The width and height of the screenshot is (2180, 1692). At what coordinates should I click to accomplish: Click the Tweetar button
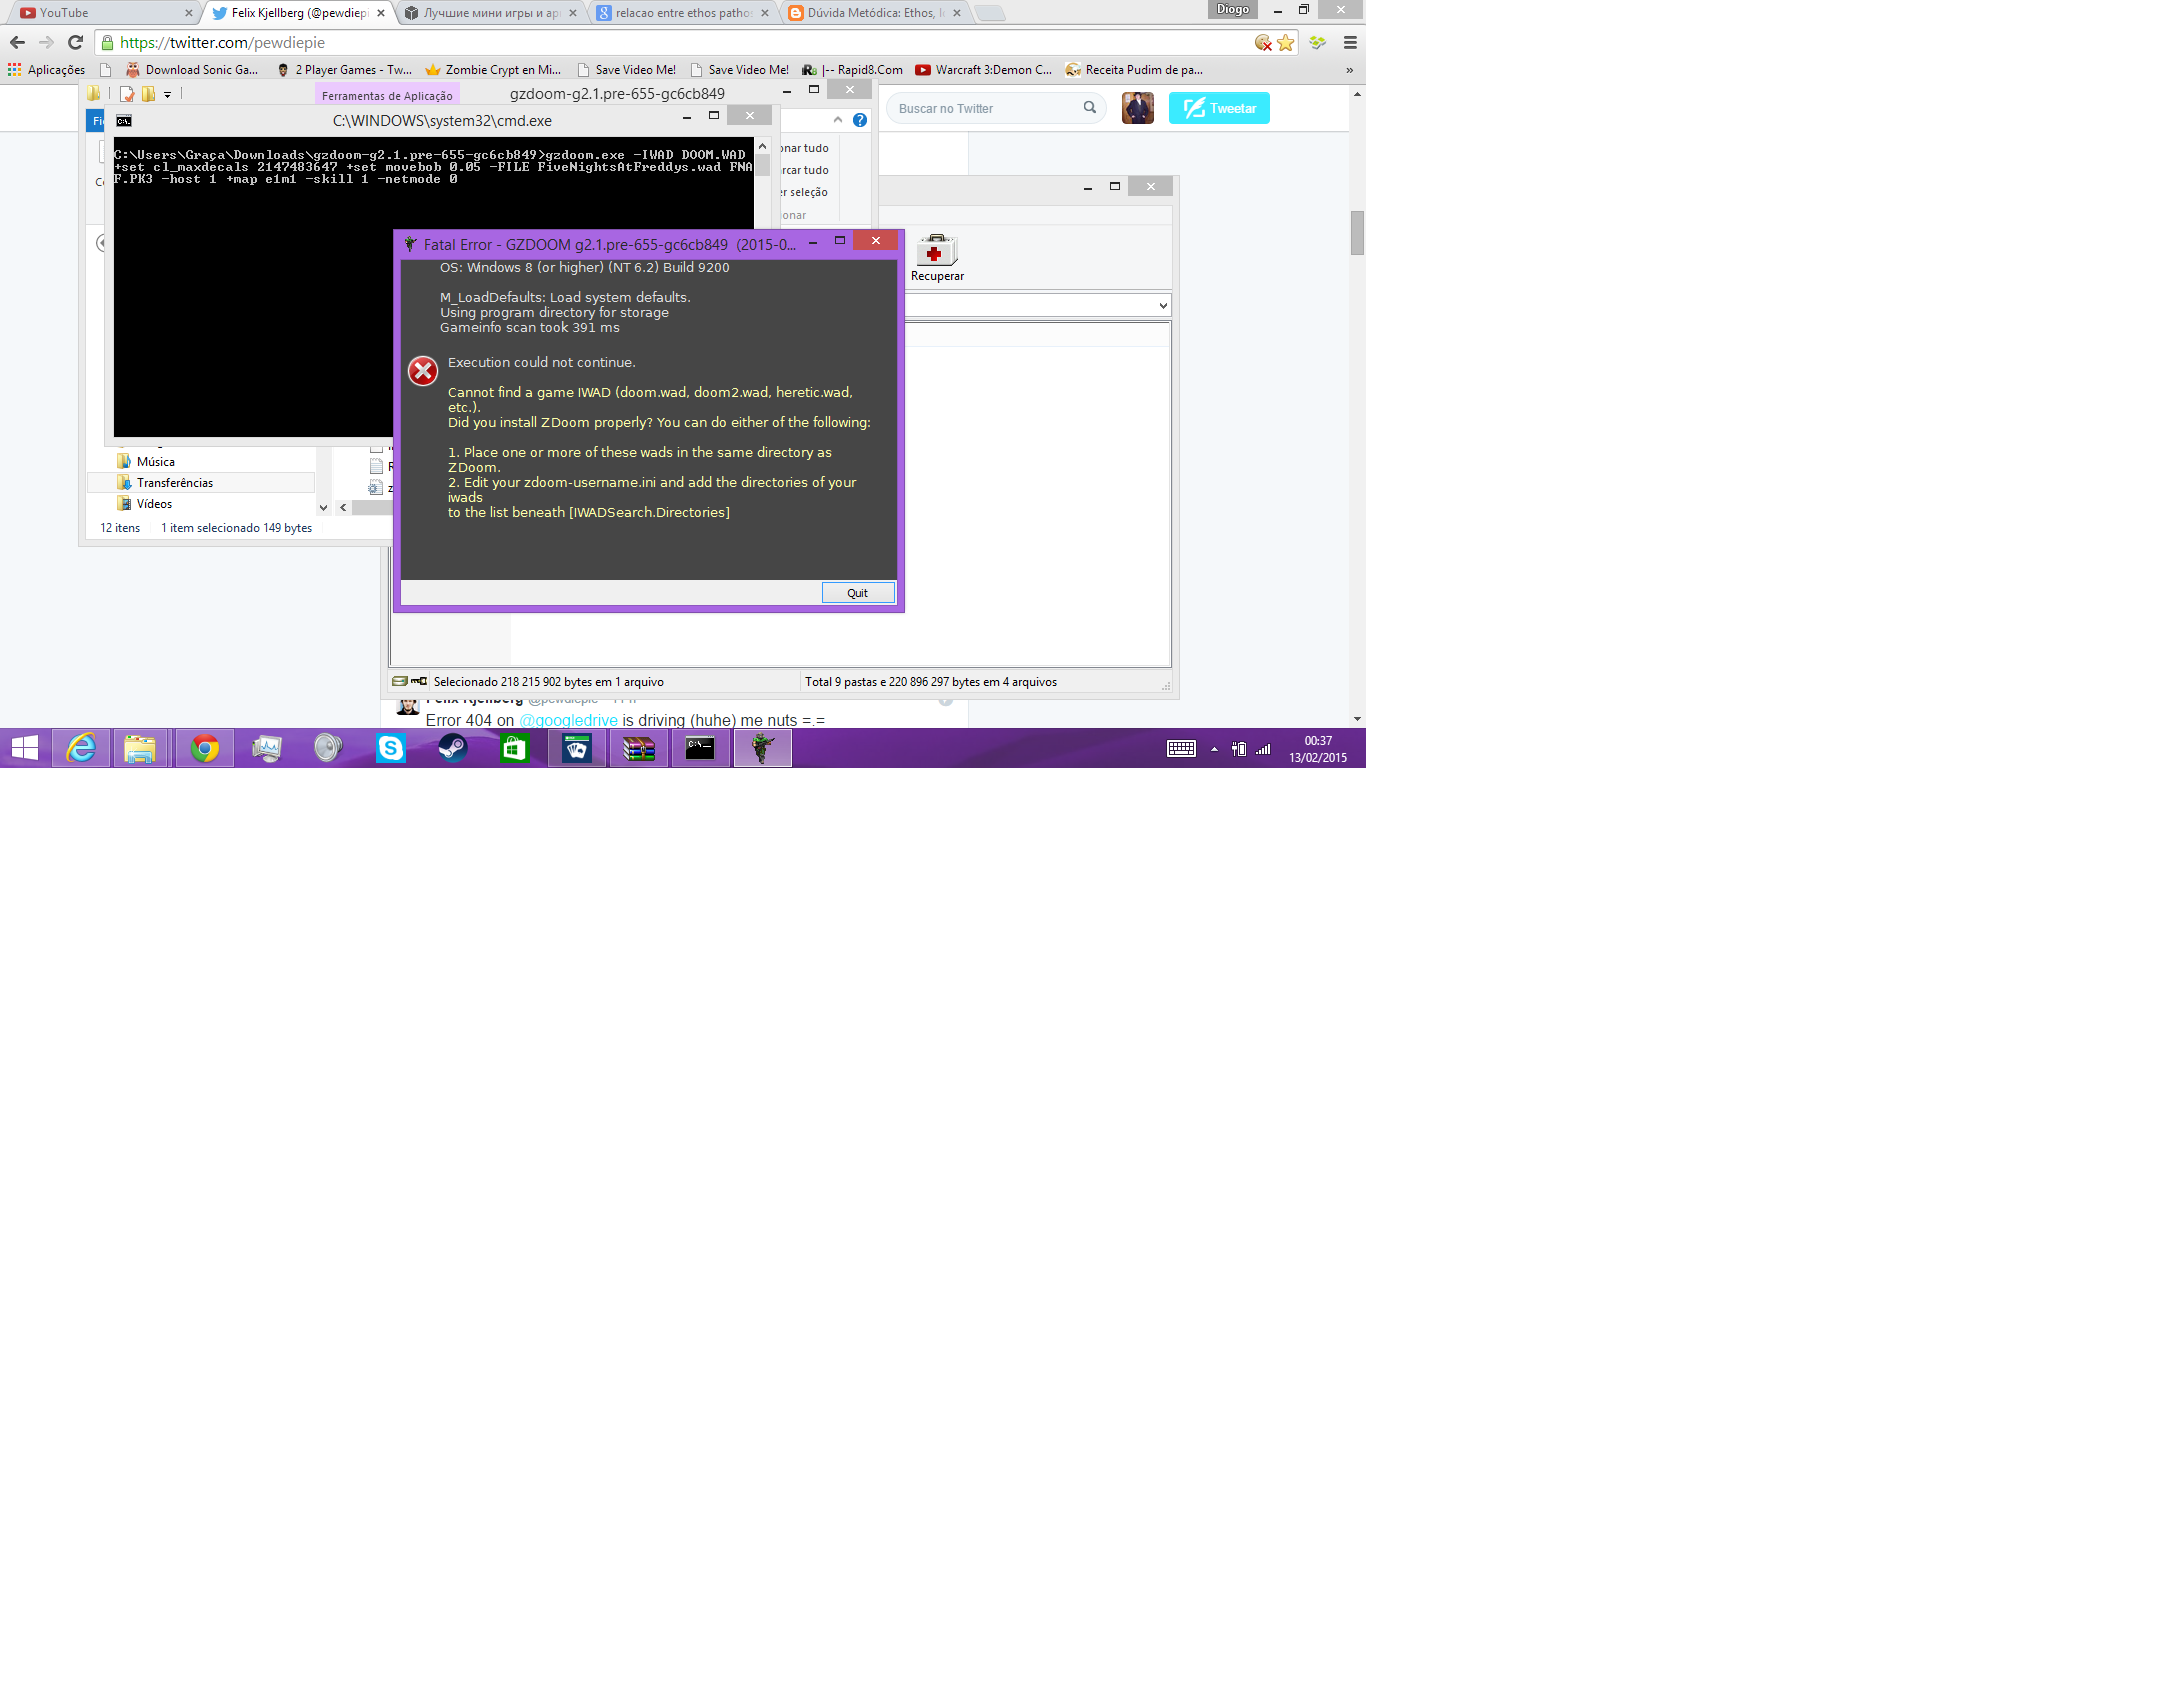1219,108
